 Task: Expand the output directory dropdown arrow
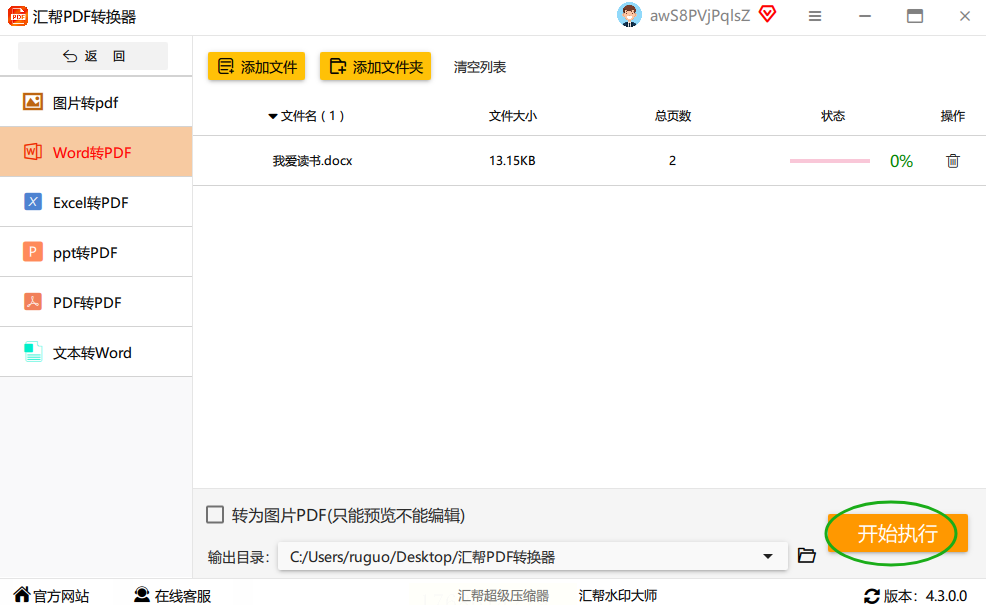point(768,557)
